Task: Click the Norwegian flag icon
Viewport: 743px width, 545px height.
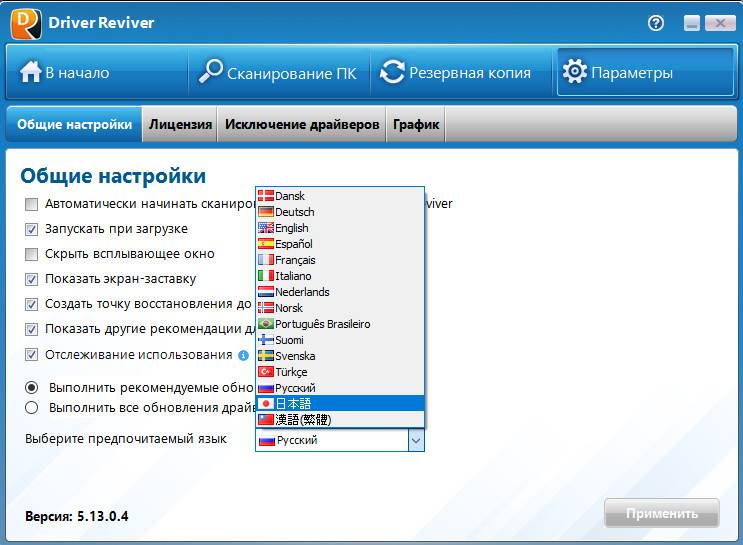Action: pyautogui.click(x=266, y=308)
